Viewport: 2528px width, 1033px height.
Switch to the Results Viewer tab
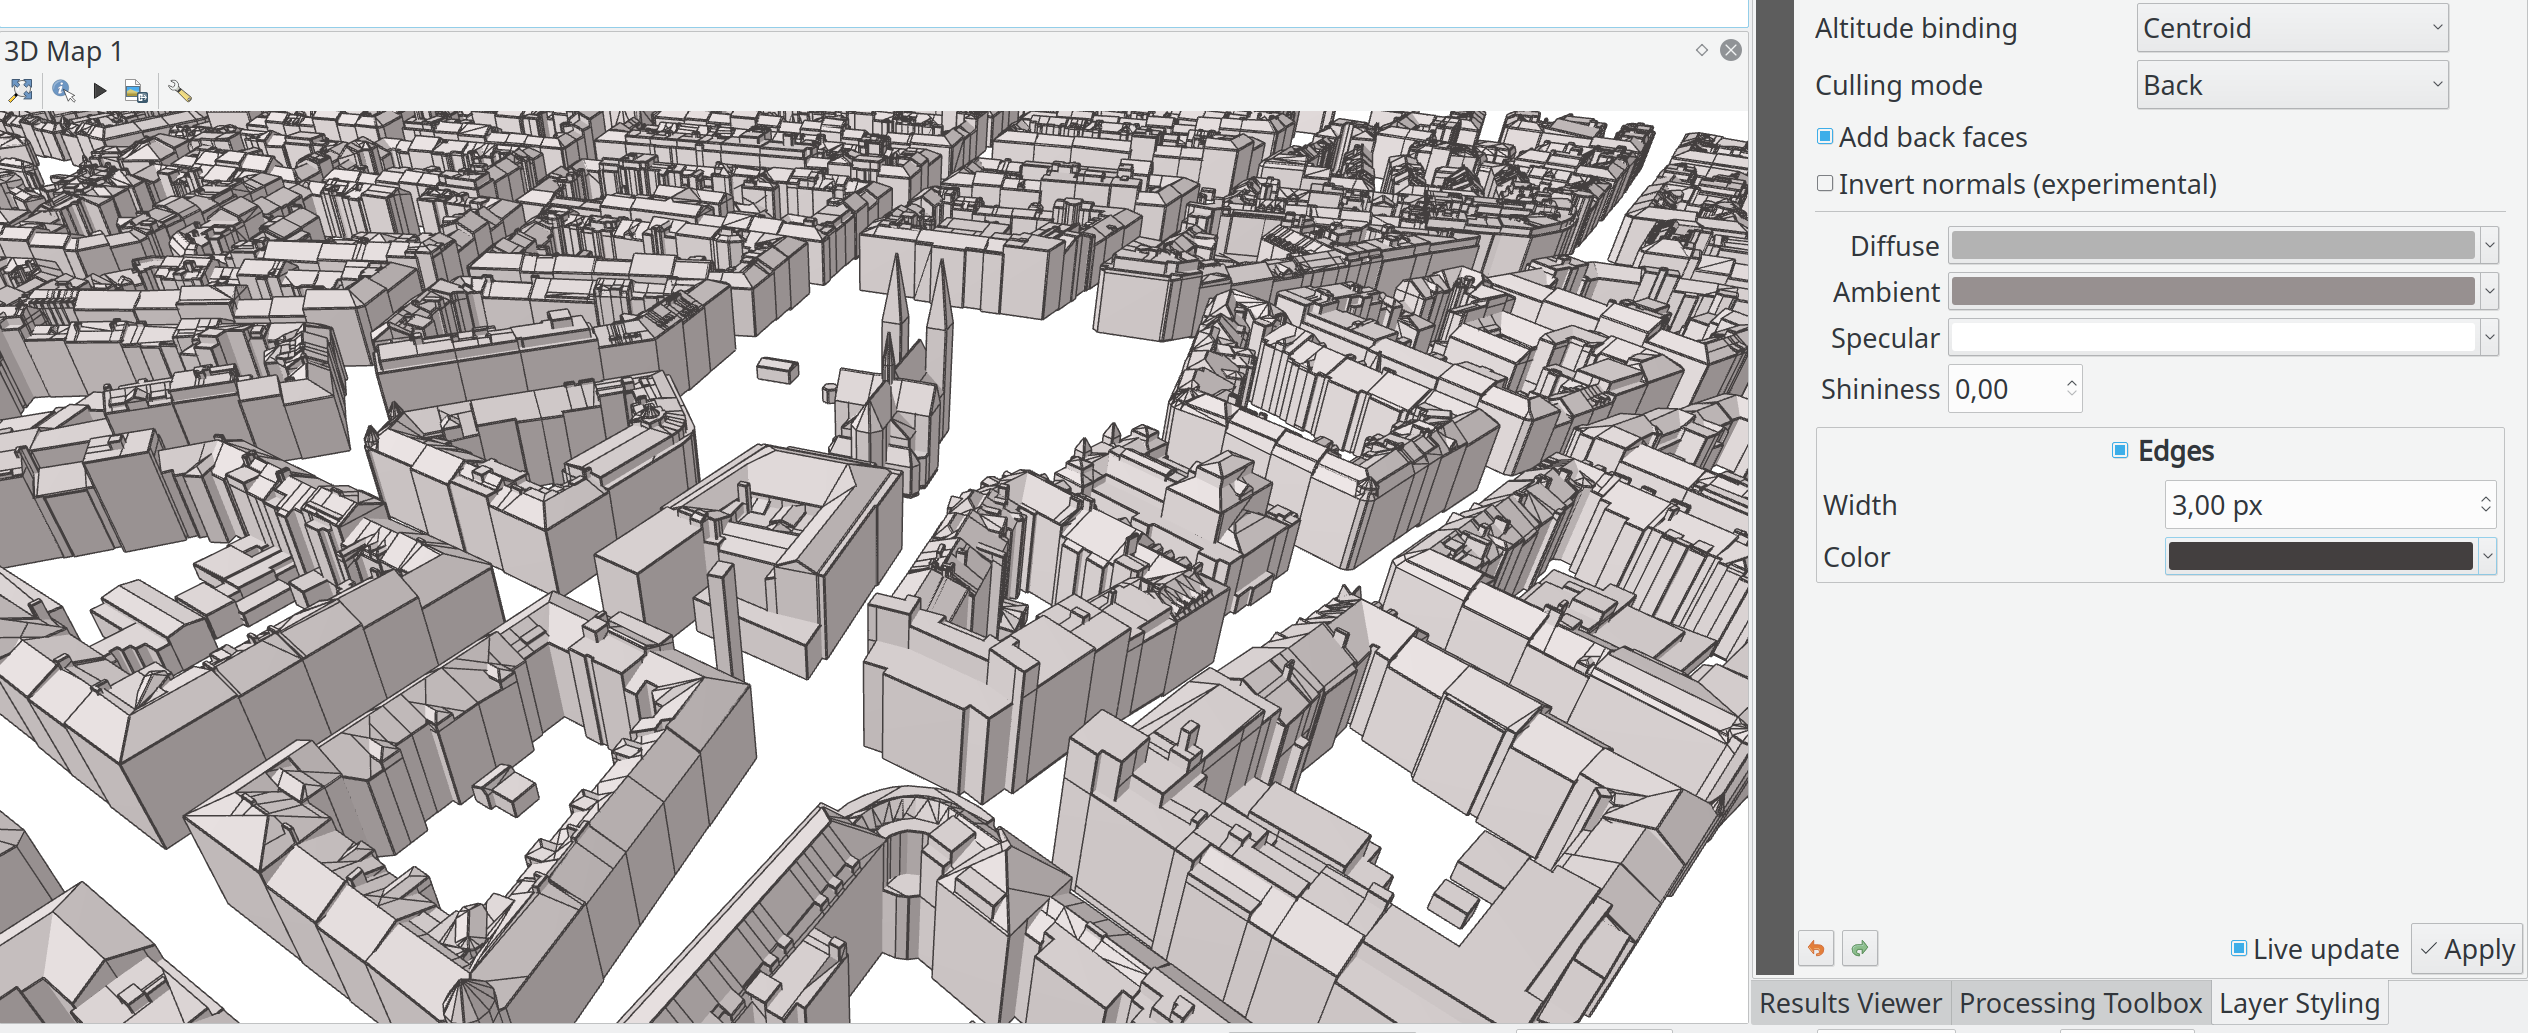(1850, 1003)
